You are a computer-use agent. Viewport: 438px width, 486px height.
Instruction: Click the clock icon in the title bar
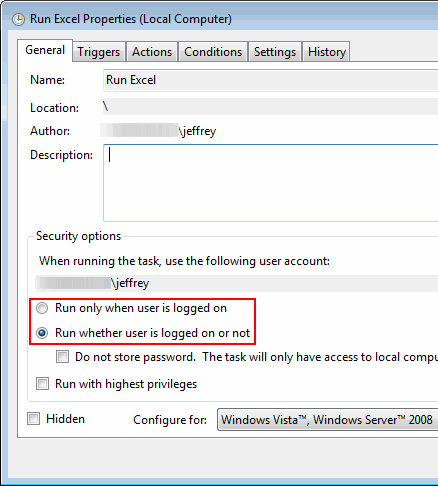[18, 20]
